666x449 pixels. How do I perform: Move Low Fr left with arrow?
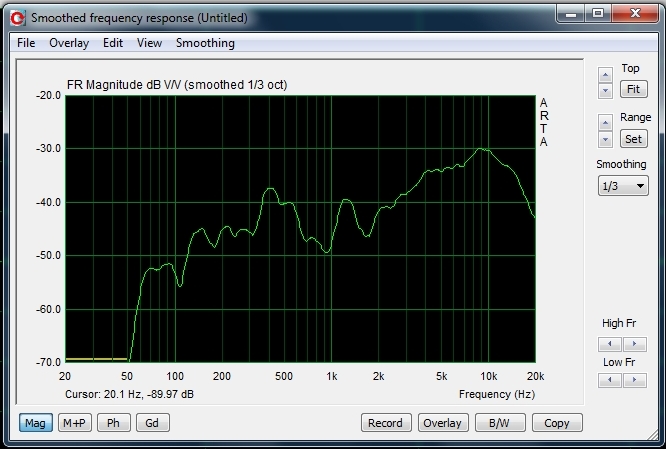click(x=610, y=380)
